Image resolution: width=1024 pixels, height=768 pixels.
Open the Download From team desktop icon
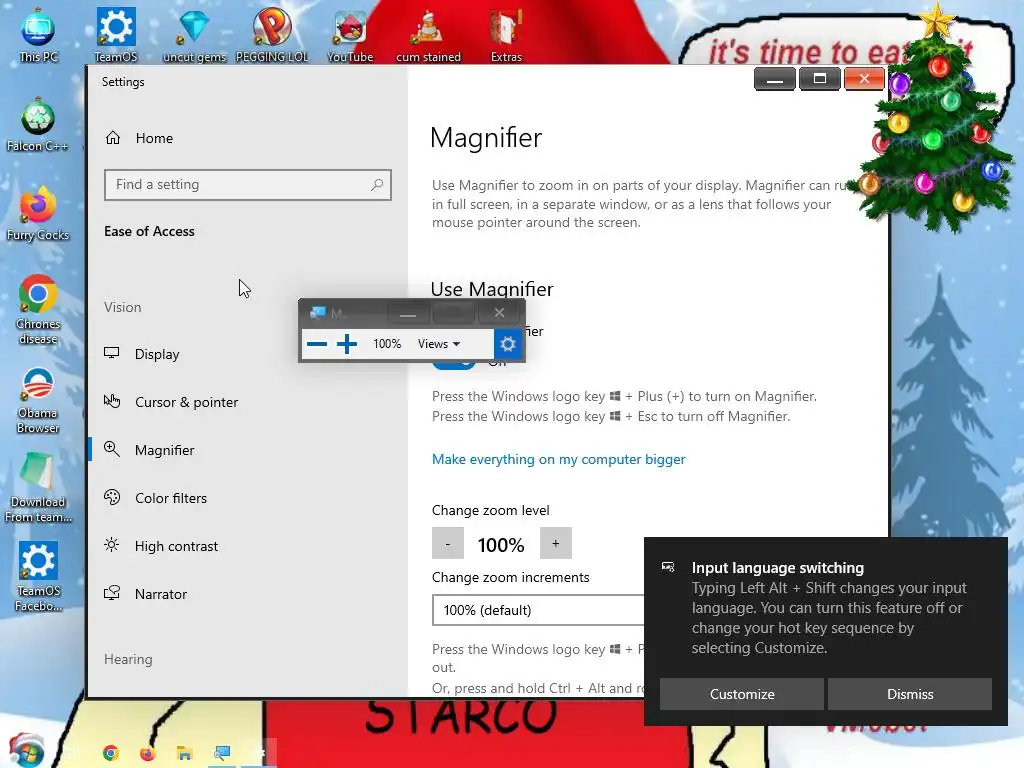(x=37, y=487)
